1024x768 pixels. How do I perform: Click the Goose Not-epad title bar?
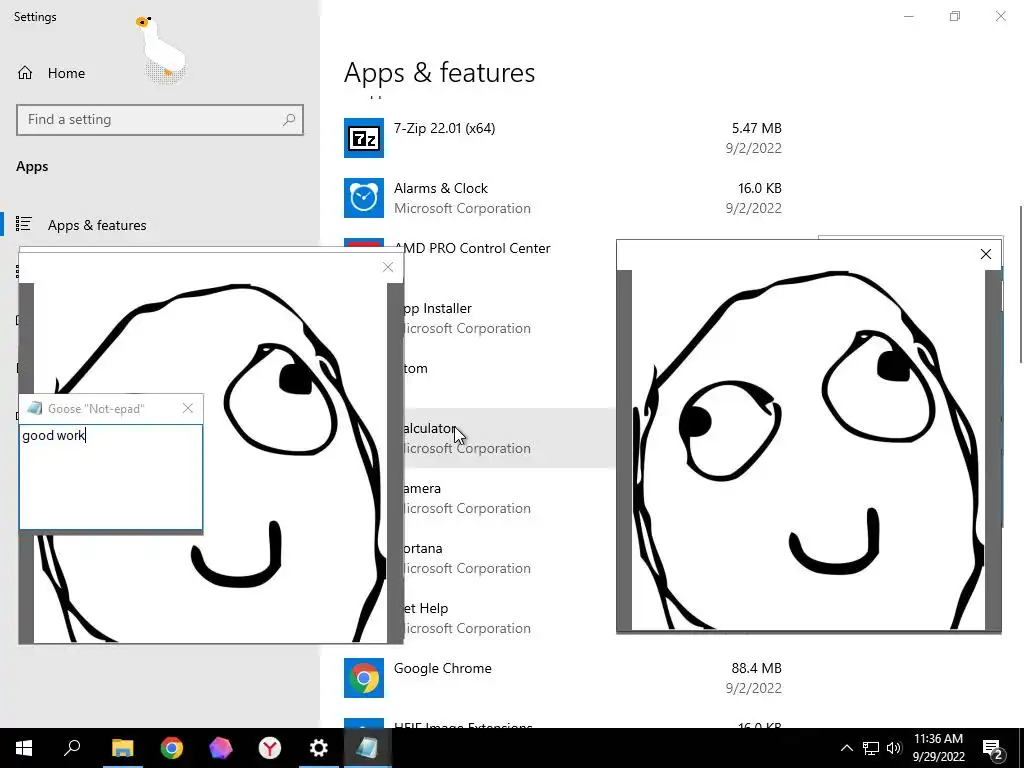pyautogui.click(x=98, y=409)
